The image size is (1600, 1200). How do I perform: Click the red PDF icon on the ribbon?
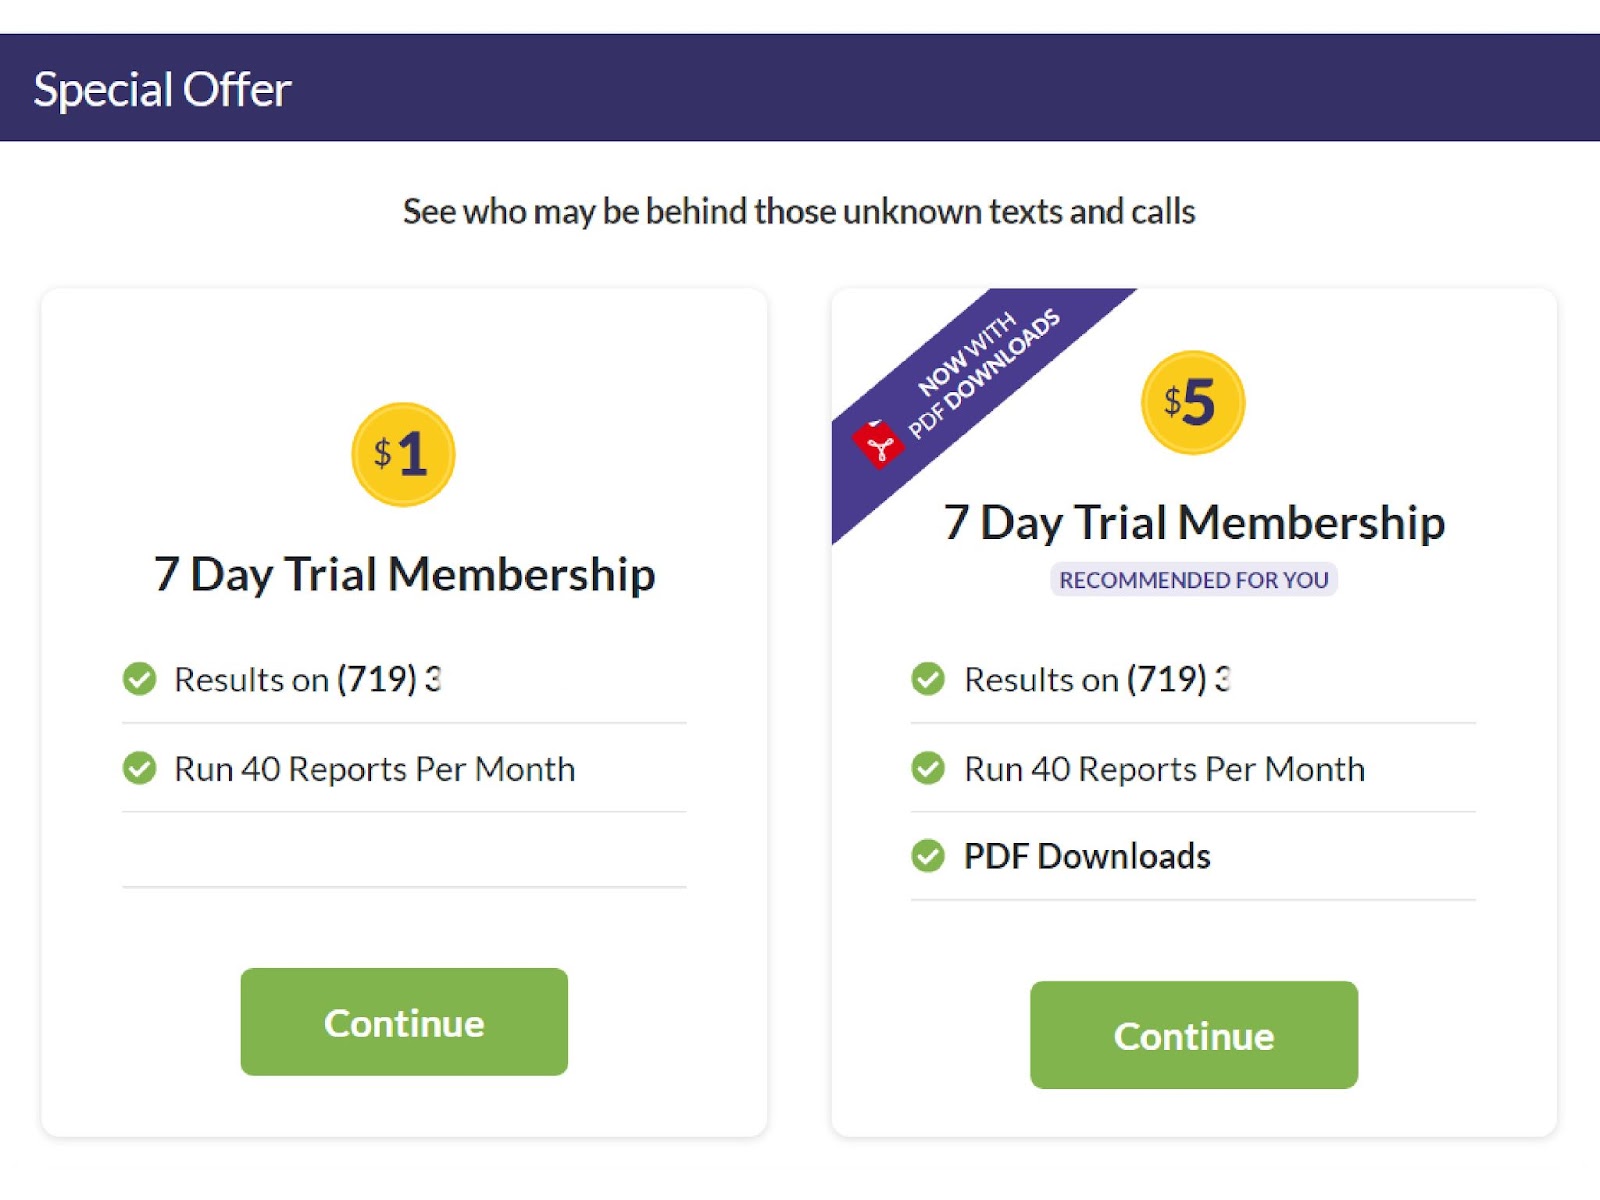(877, 444)
